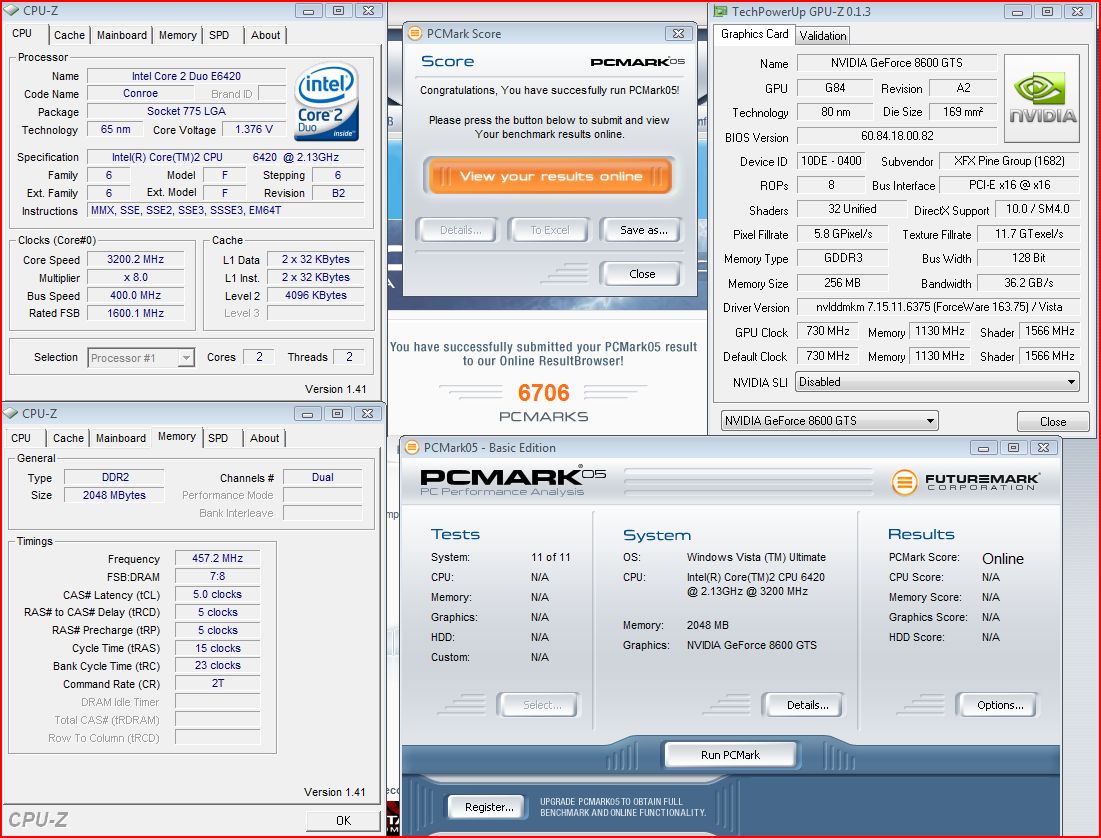Viewport: 1101px width, 838px height.
Task: Open Cache tab in lower CPU-Z window
Action: click(x=69, y=438)
